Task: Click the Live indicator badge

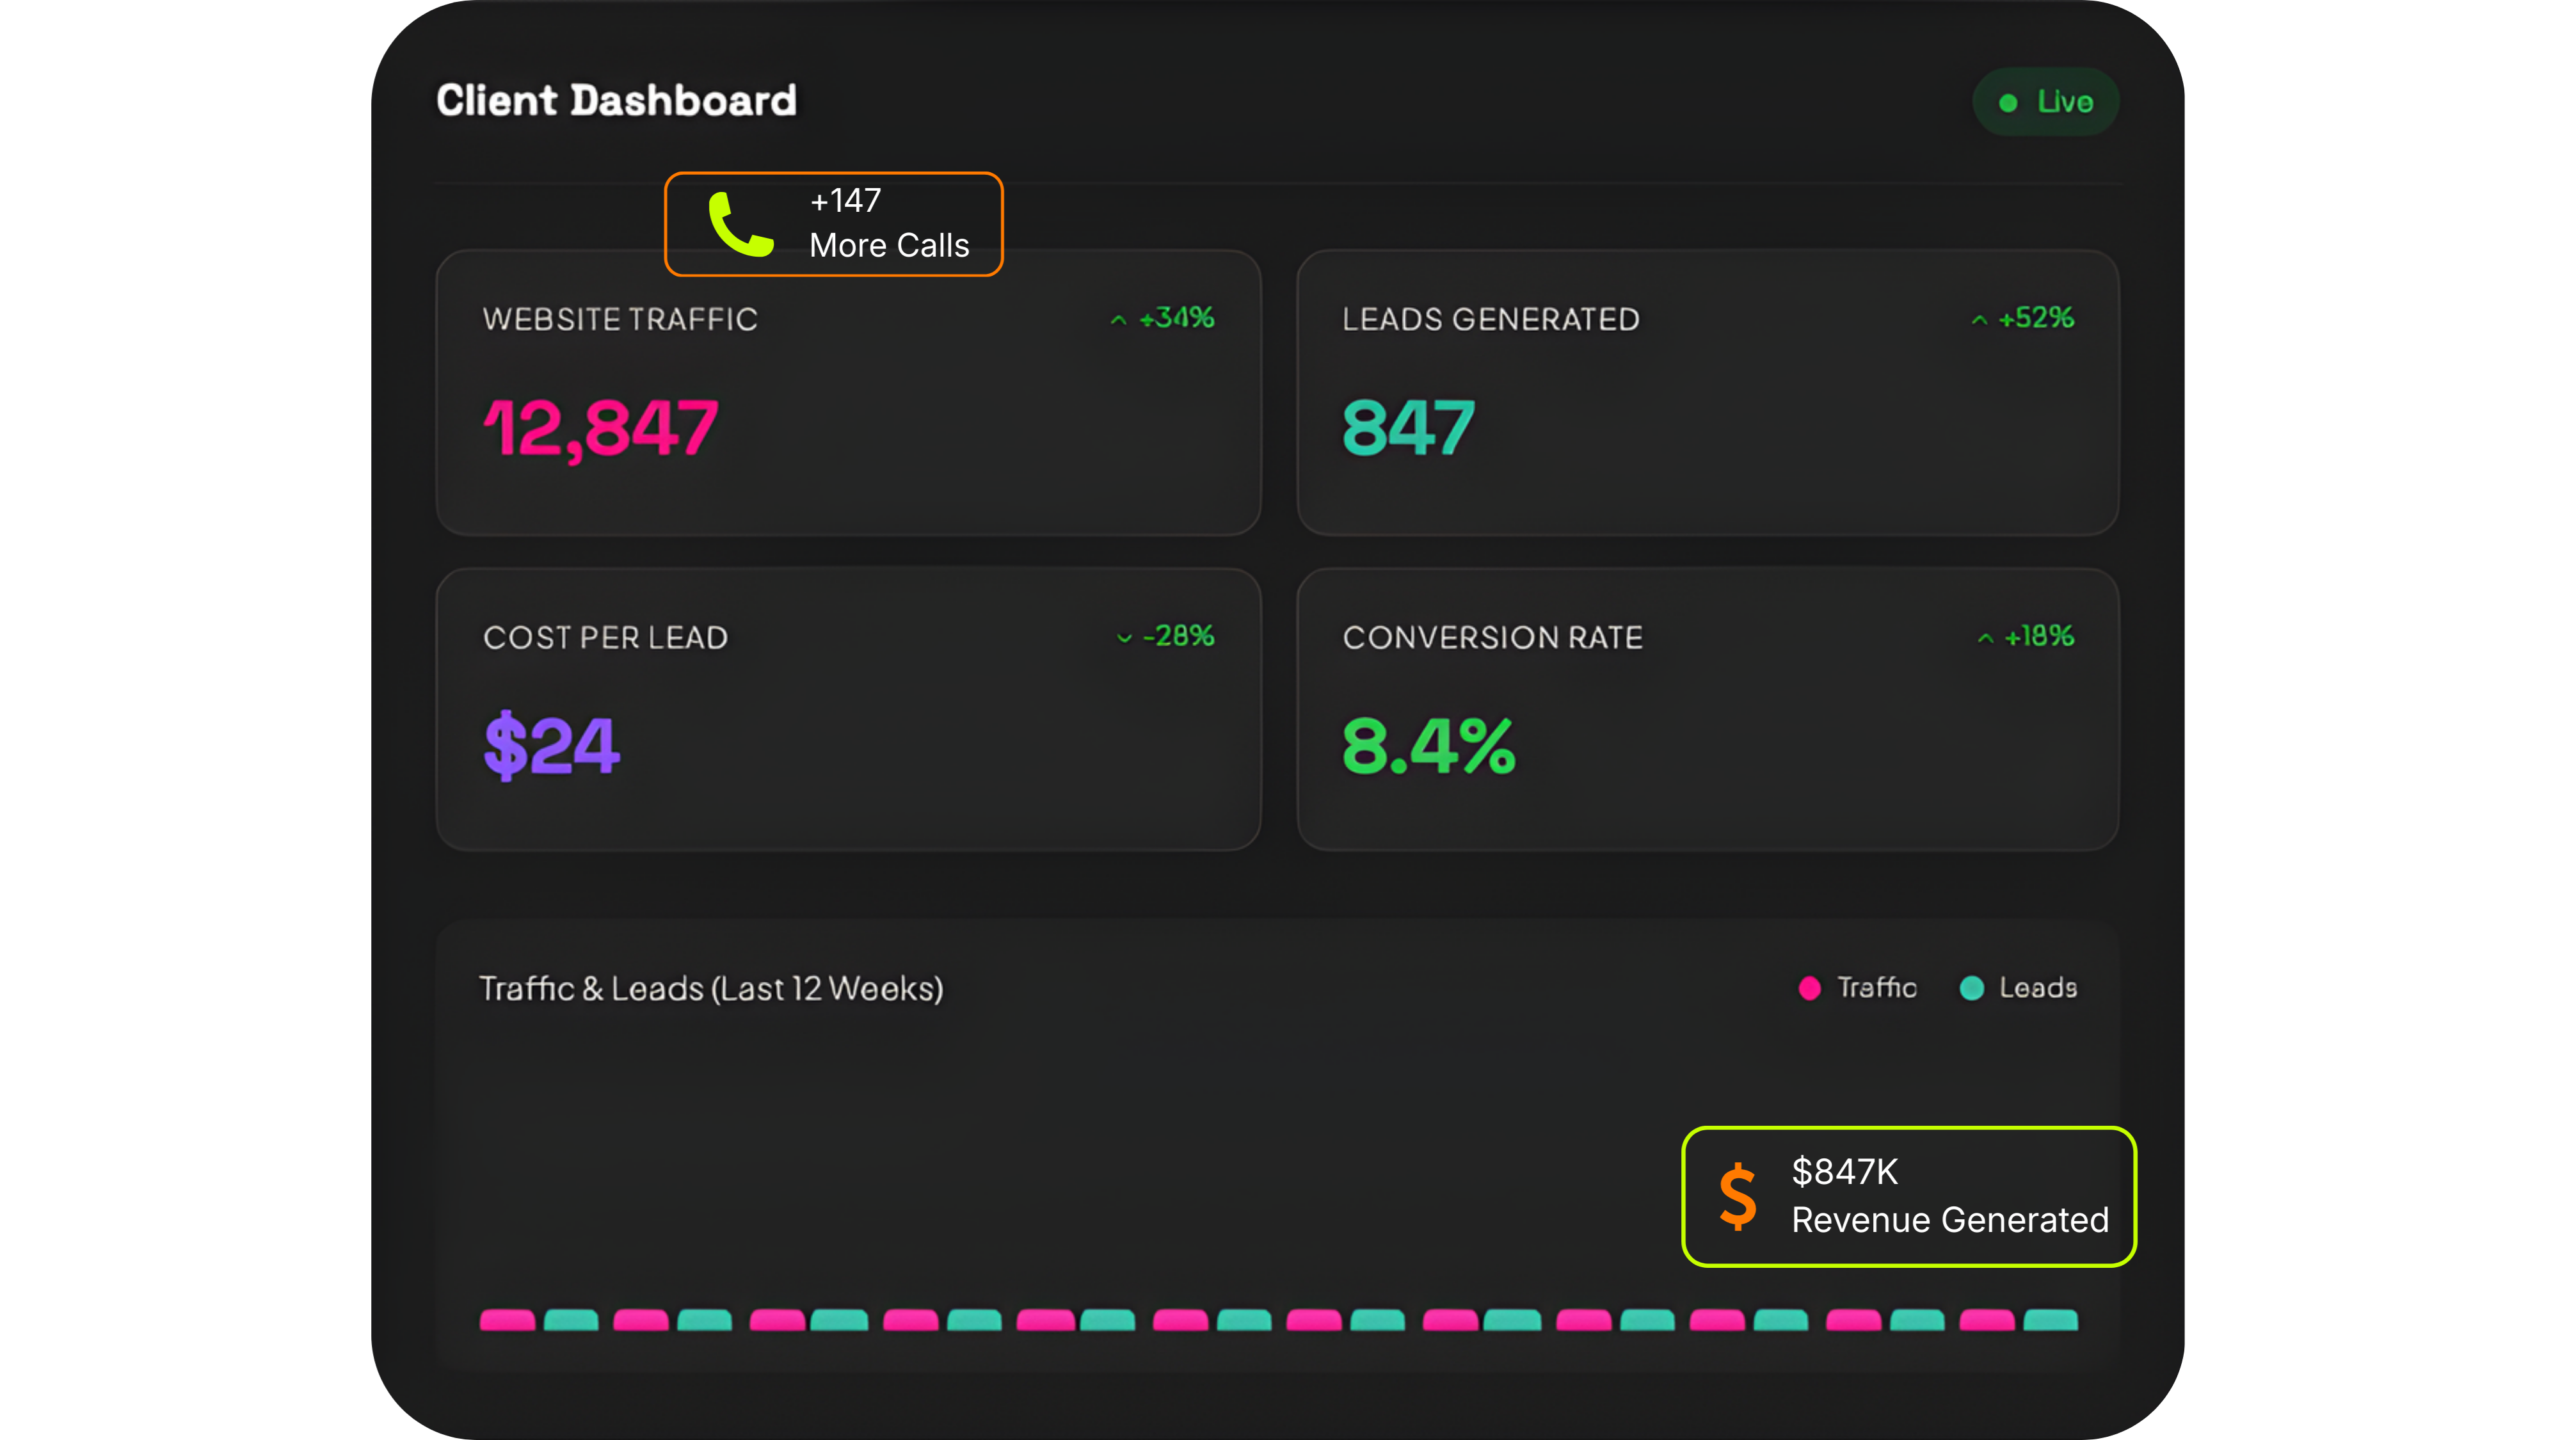Action: point(2045,102)
